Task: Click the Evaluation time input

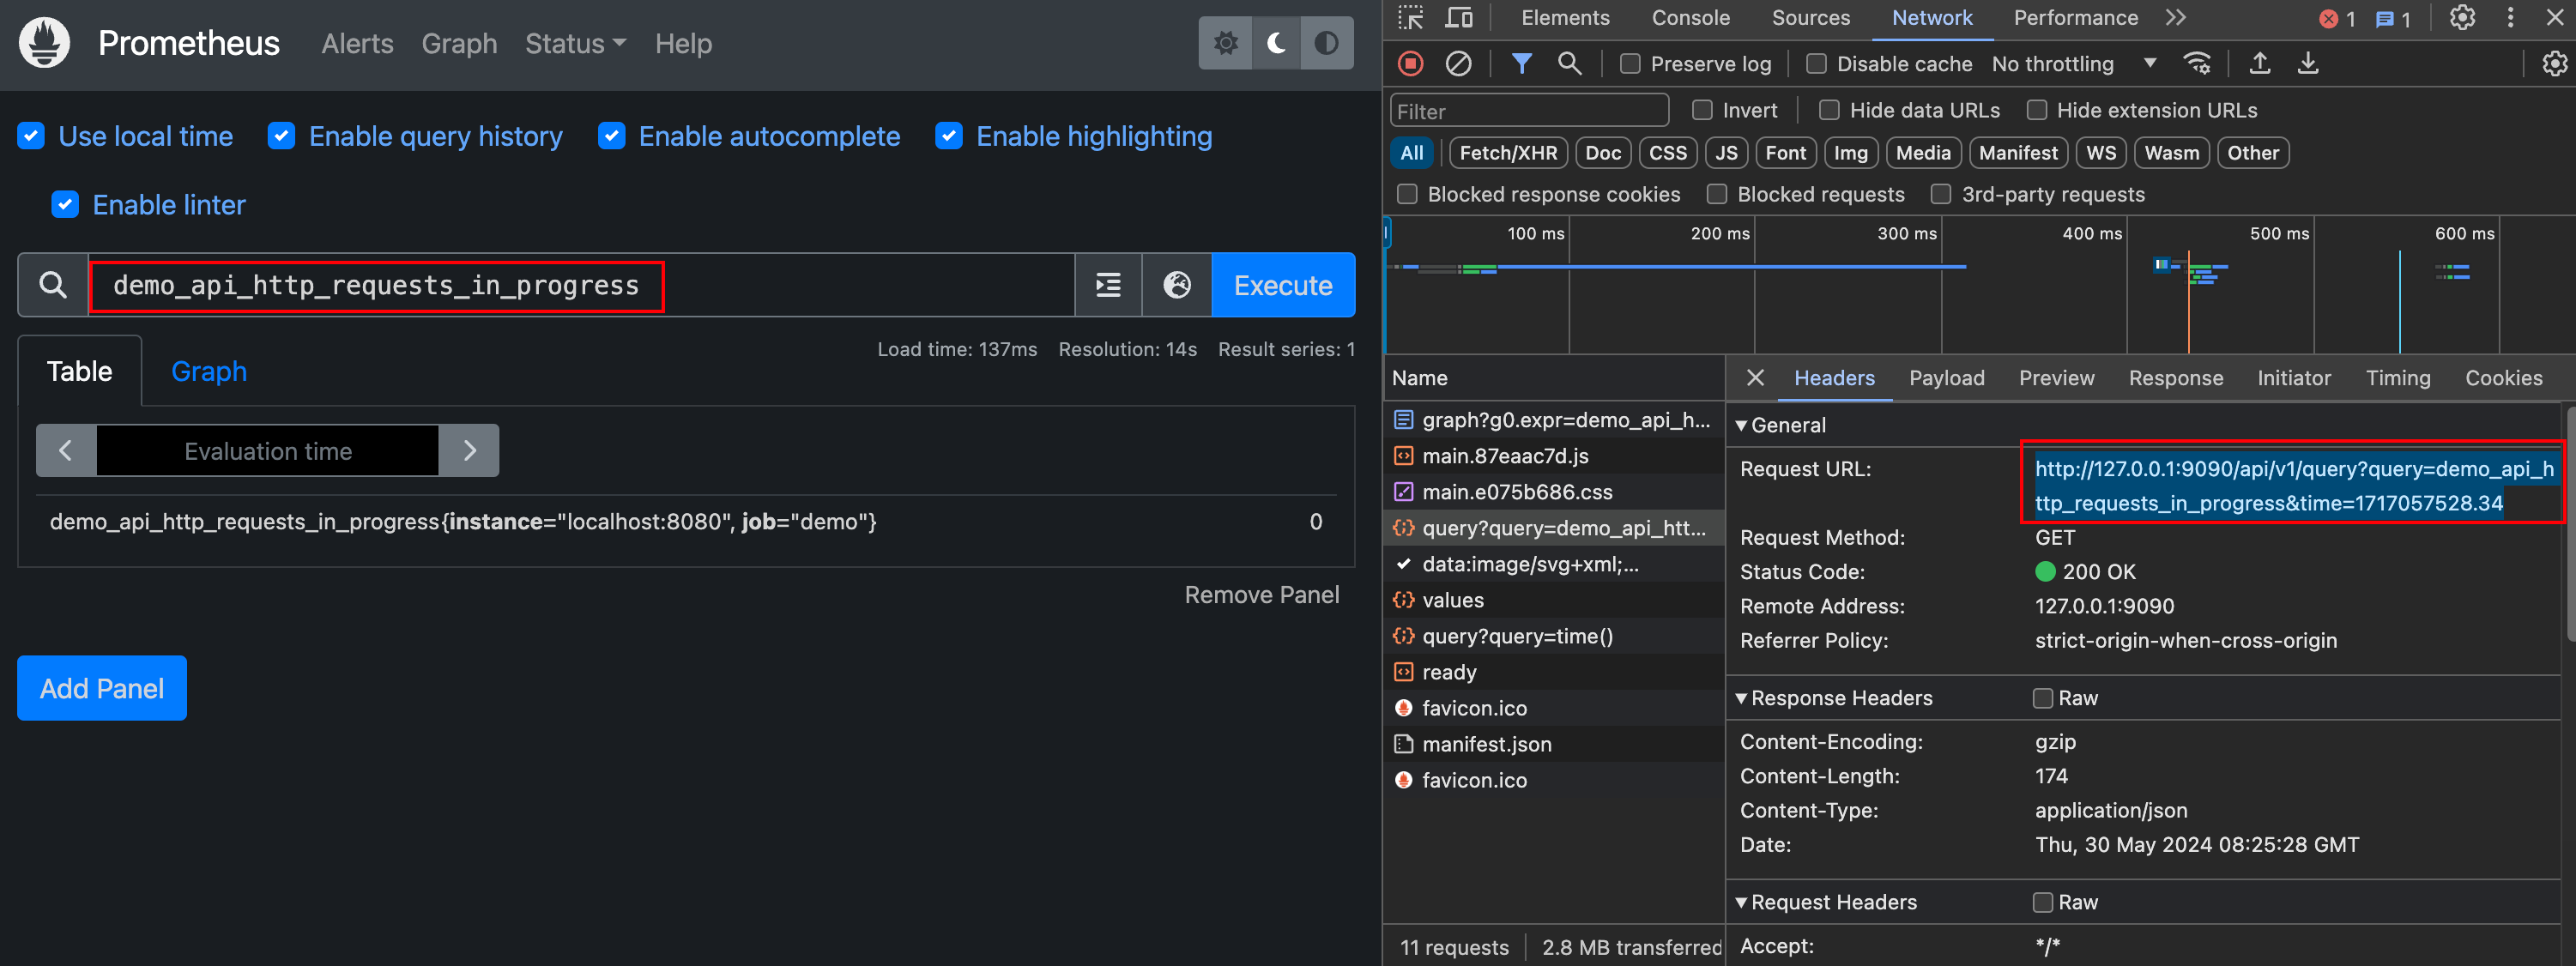Action: pos(268,451)
